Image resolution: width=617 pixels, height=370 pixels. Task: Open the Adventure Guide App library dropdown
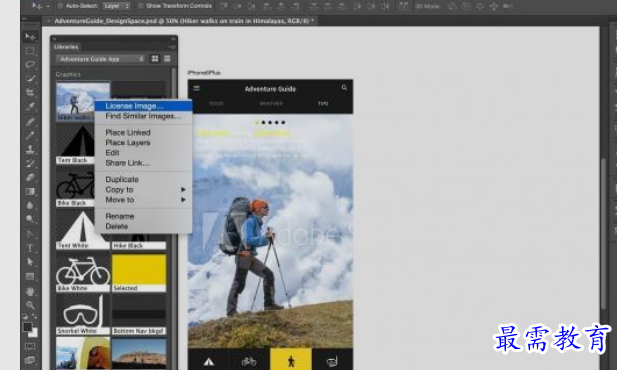pyautogui.click(x=100, y=59)
